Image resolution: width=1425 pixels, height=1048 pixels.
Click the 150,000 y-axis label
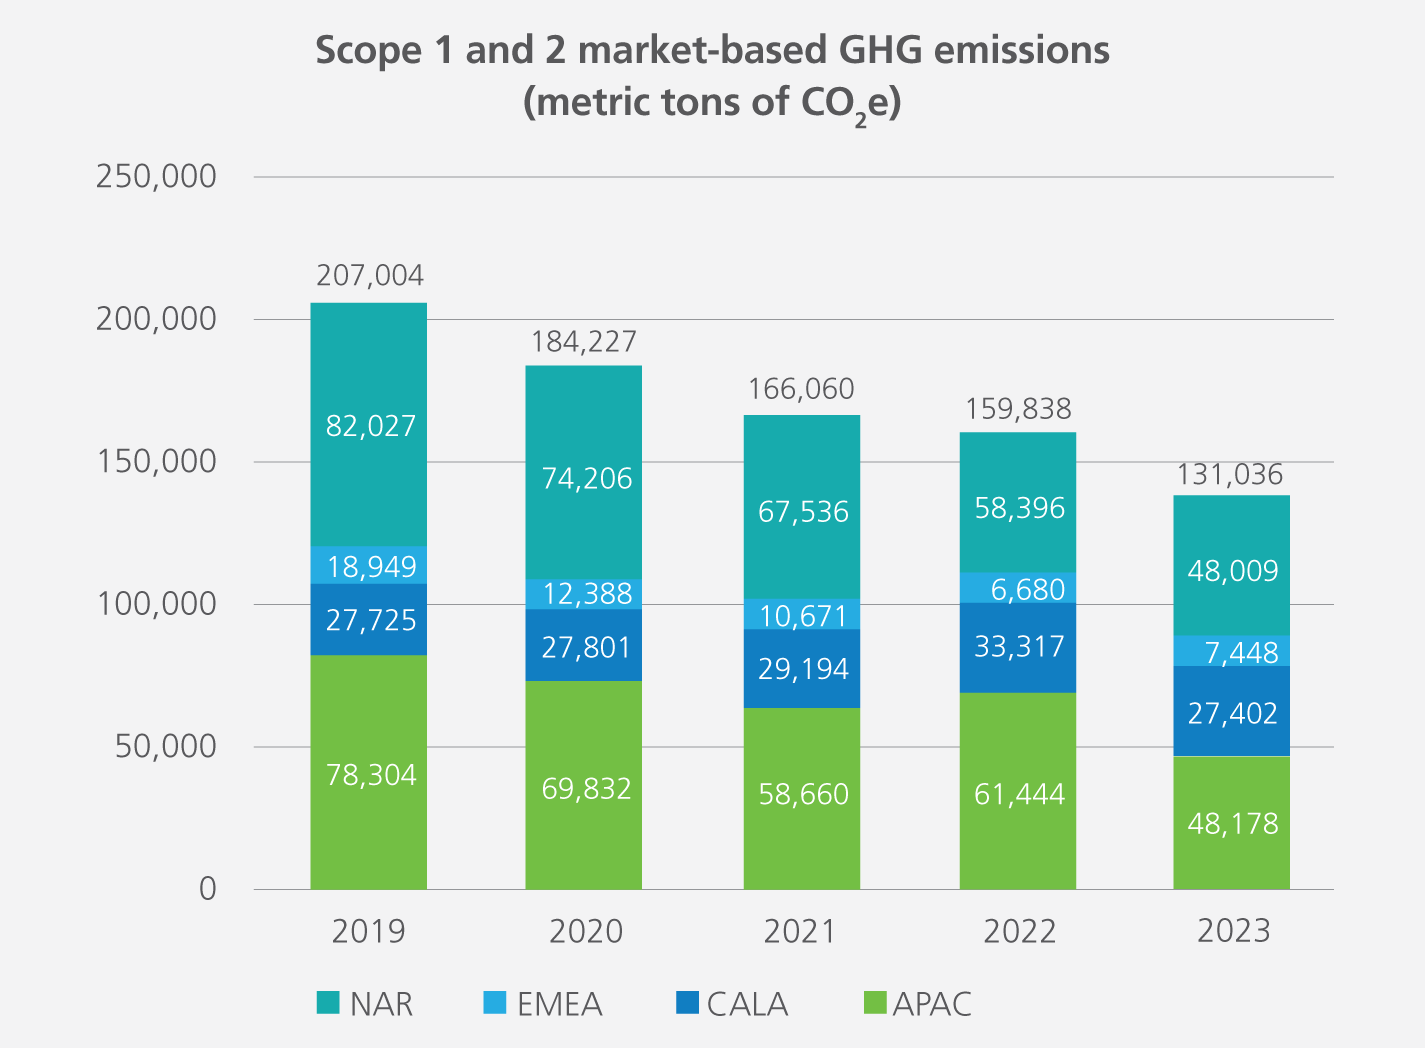click(156, 461)
